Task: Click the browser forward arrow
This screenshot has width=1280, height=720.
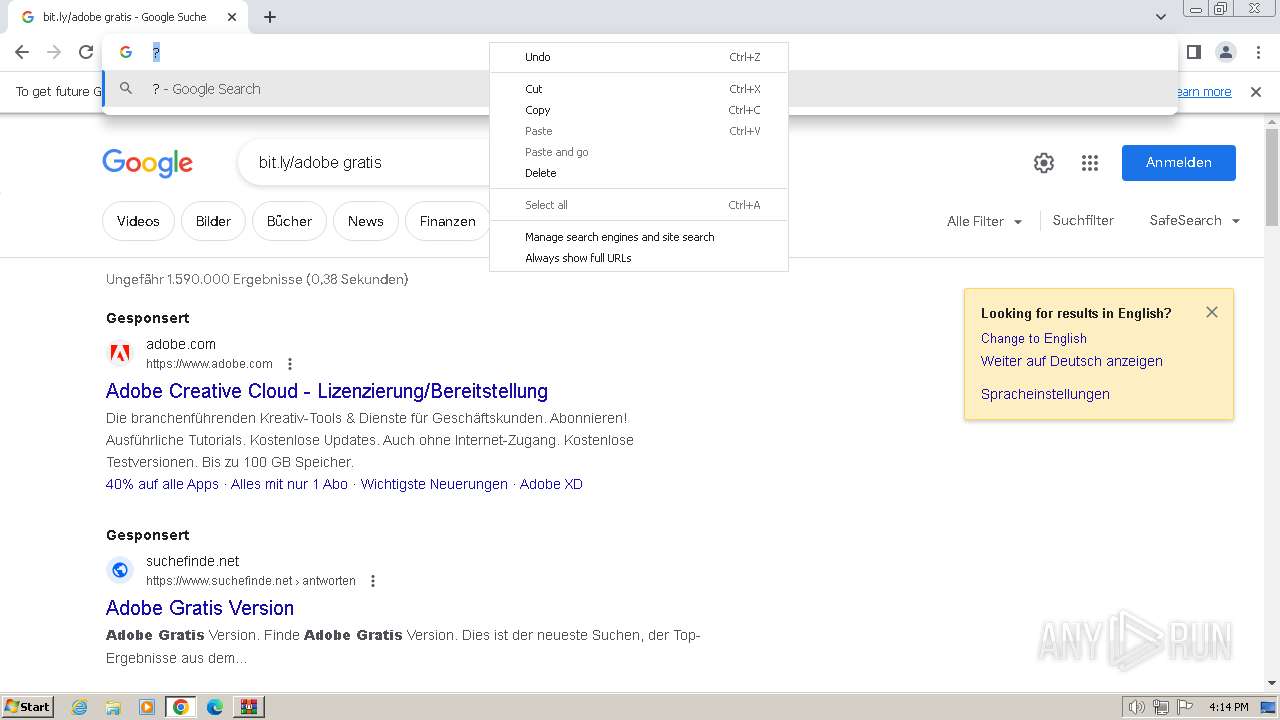Action: click(x=54, y=52)
